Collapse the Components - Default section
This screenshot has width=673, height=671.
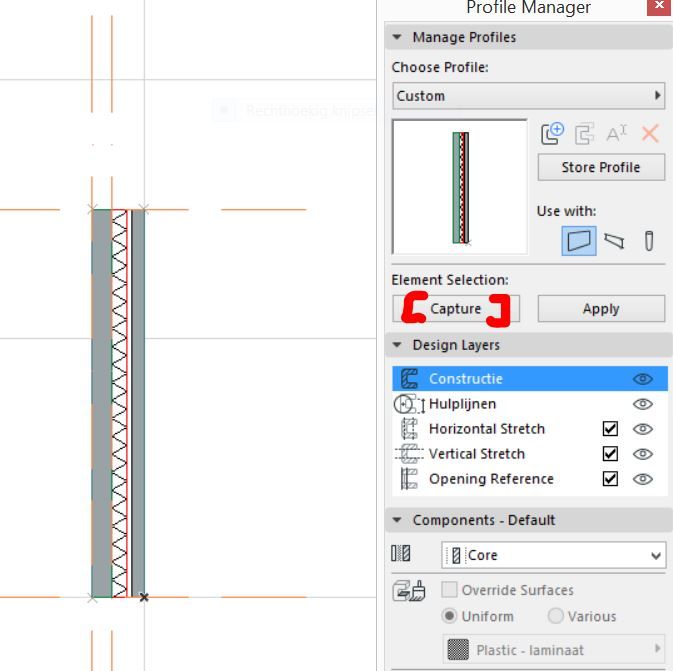coord(397,520)
